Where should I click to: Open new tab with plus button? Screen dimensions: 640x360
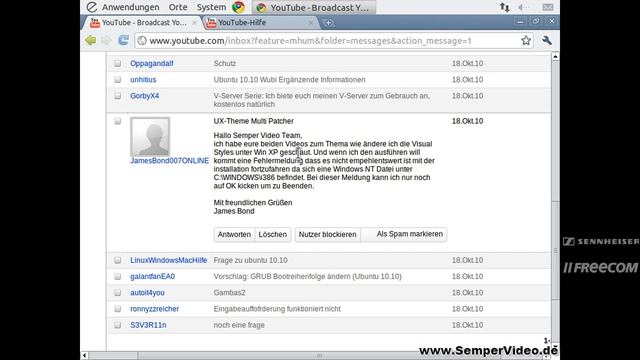[x=328, y=23]
